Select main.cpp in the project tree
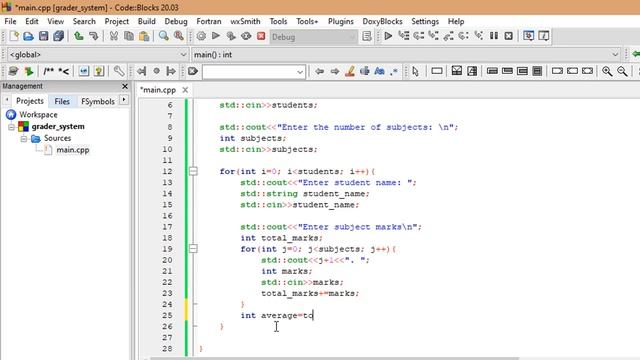 tap(73, 150)
